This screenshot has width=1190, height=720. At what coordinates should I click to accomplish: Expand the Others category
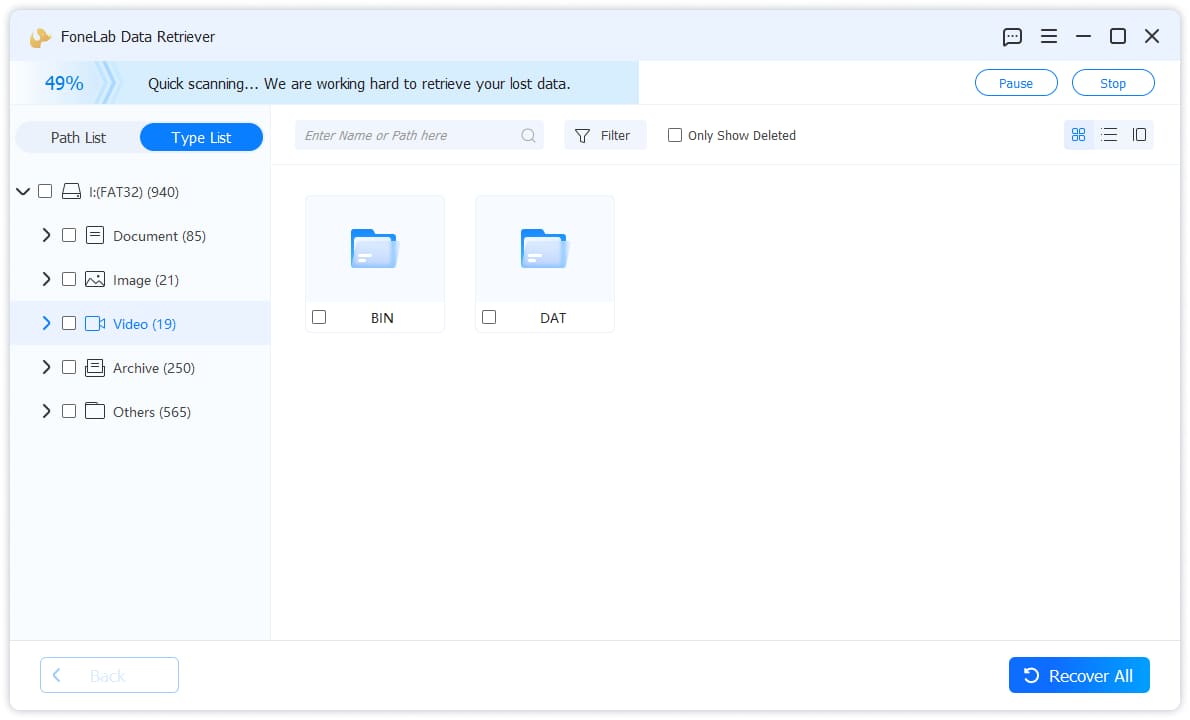(46, 411)
